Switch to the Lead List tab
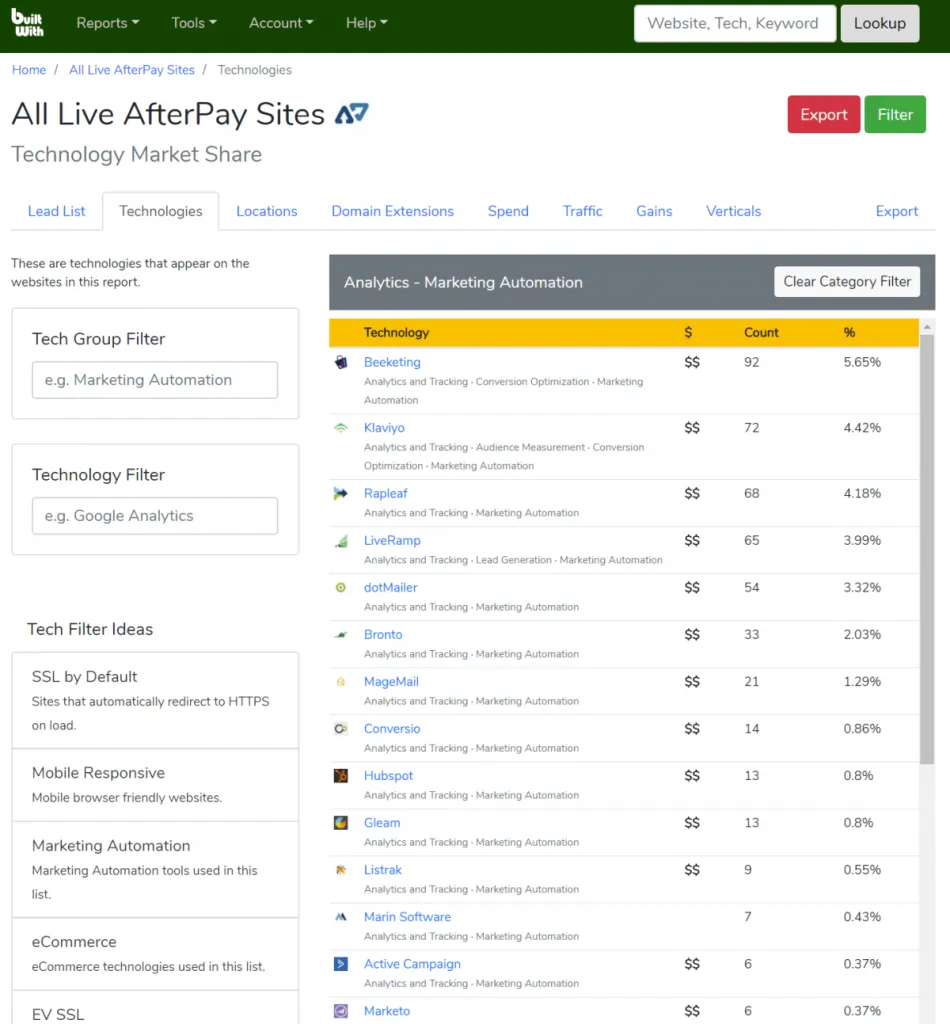 click(x=57, y=211)
